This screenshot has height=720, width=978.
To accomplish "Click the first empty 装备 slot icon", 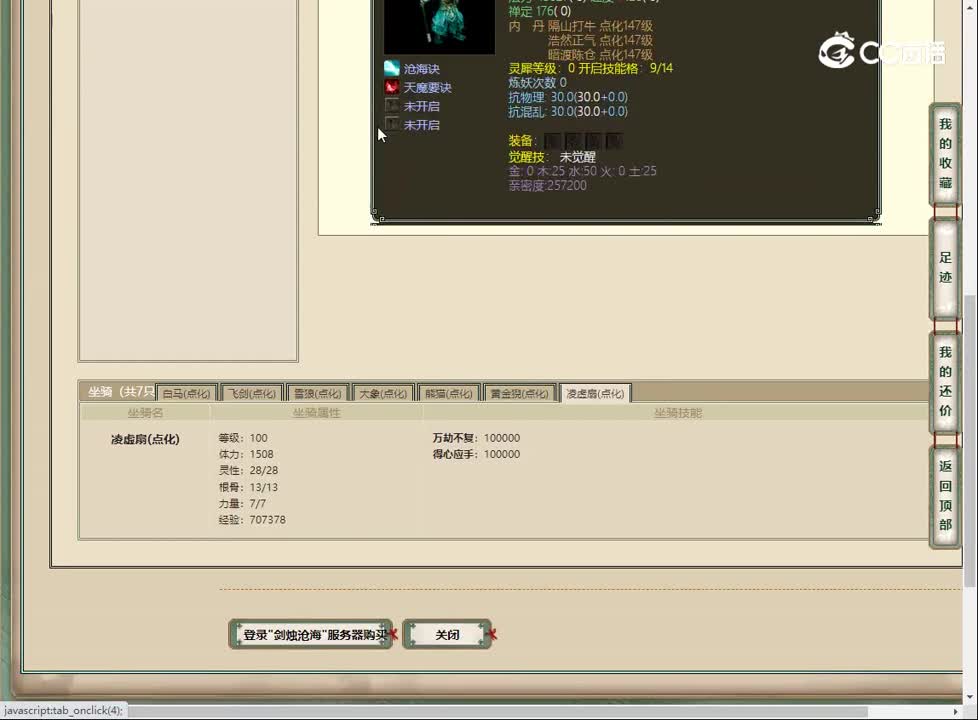I will (x=551, y=140).
